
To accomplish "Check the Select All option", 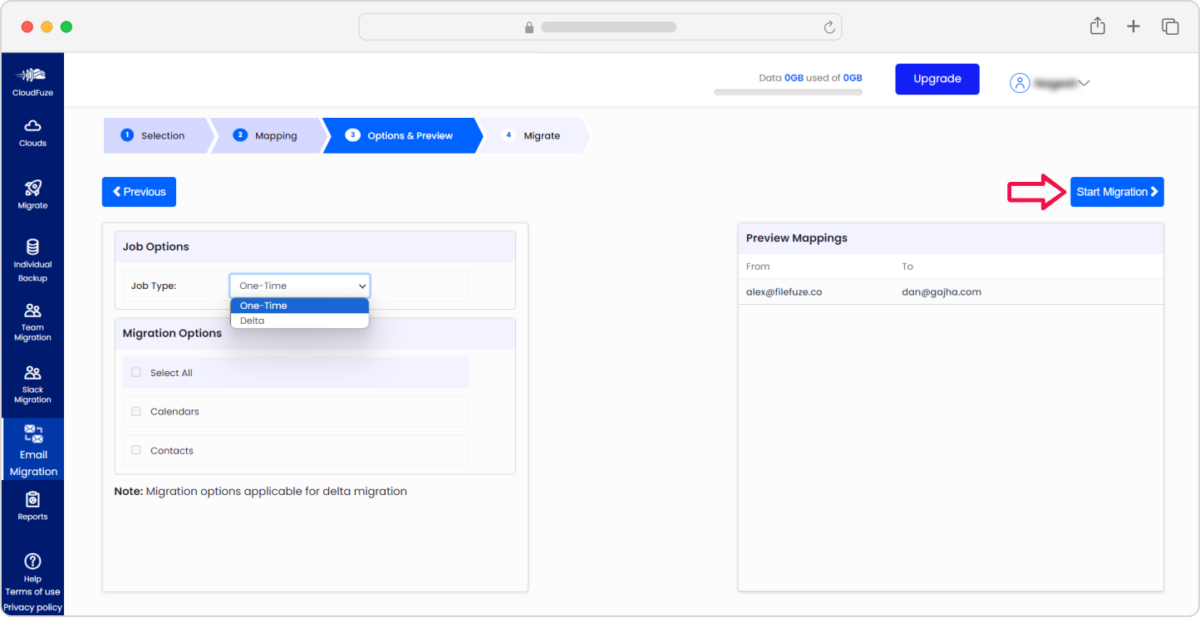I will tap(136, 372).
